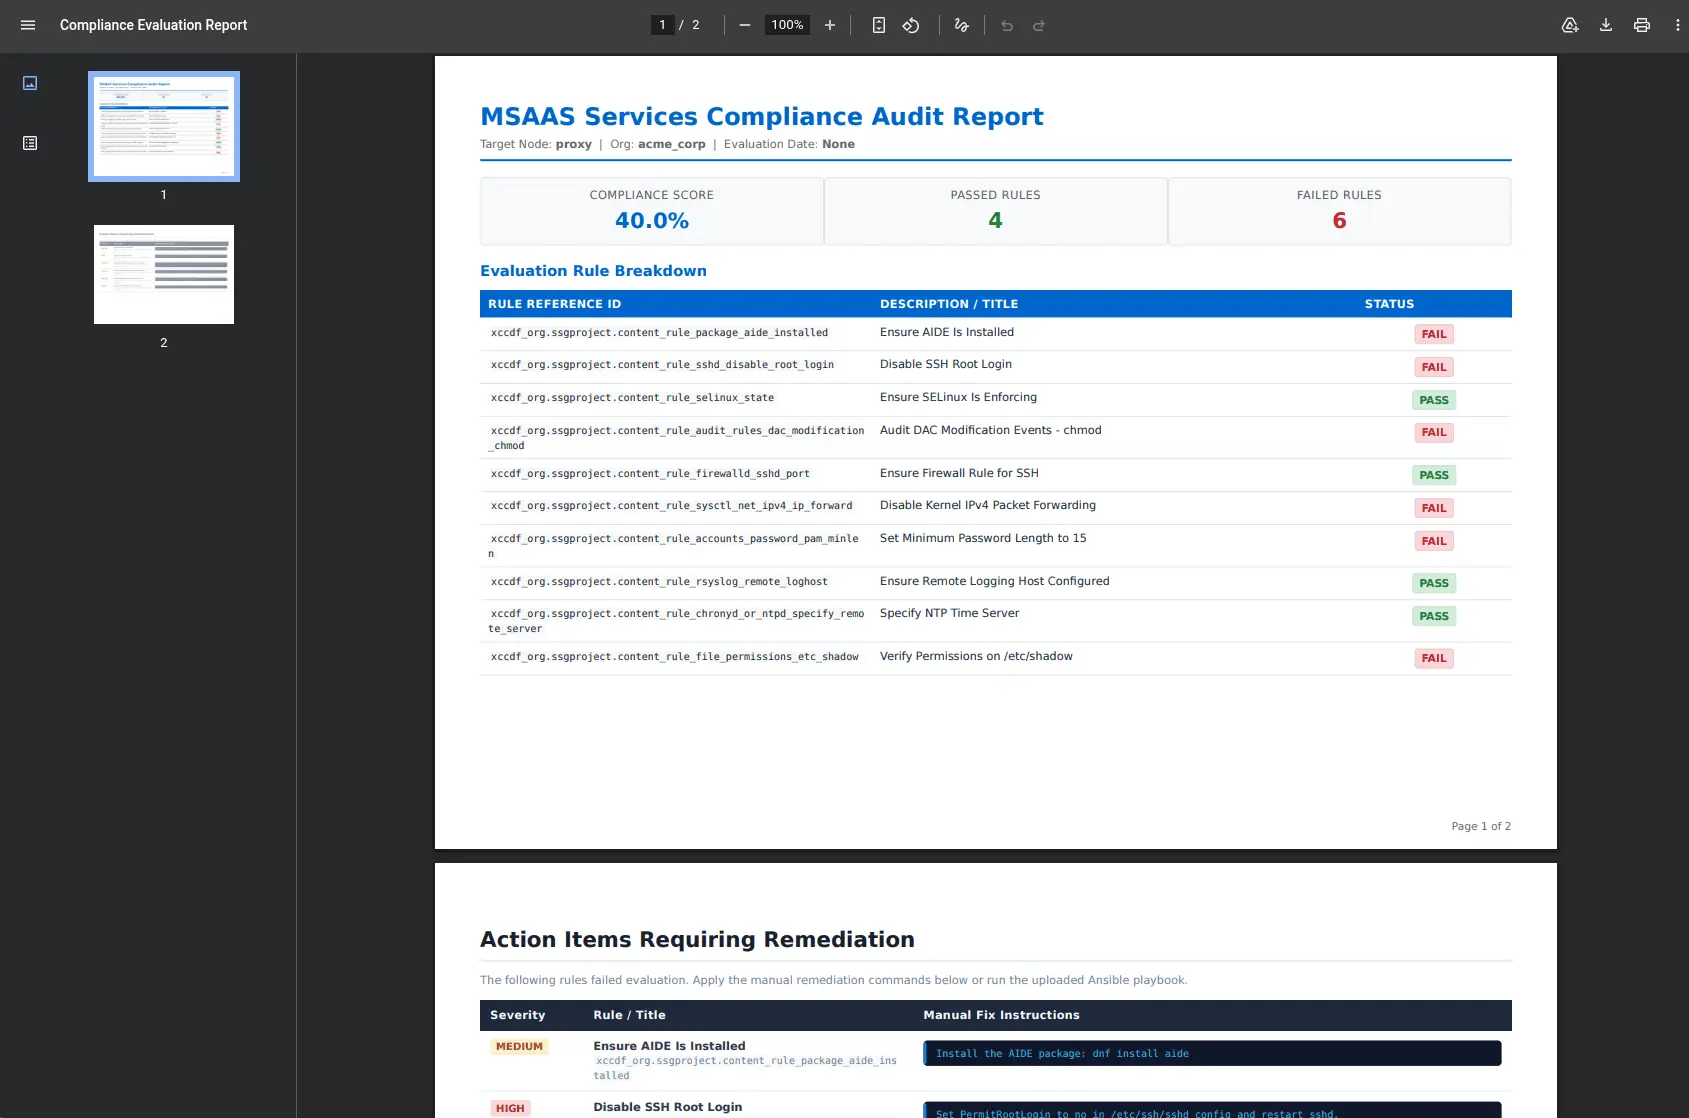Click PASS badge for Ensure Firewall Rule for SSH
This screenshot has width=1689, height=1118.
pyautogui.click(x=1434, y=475)
